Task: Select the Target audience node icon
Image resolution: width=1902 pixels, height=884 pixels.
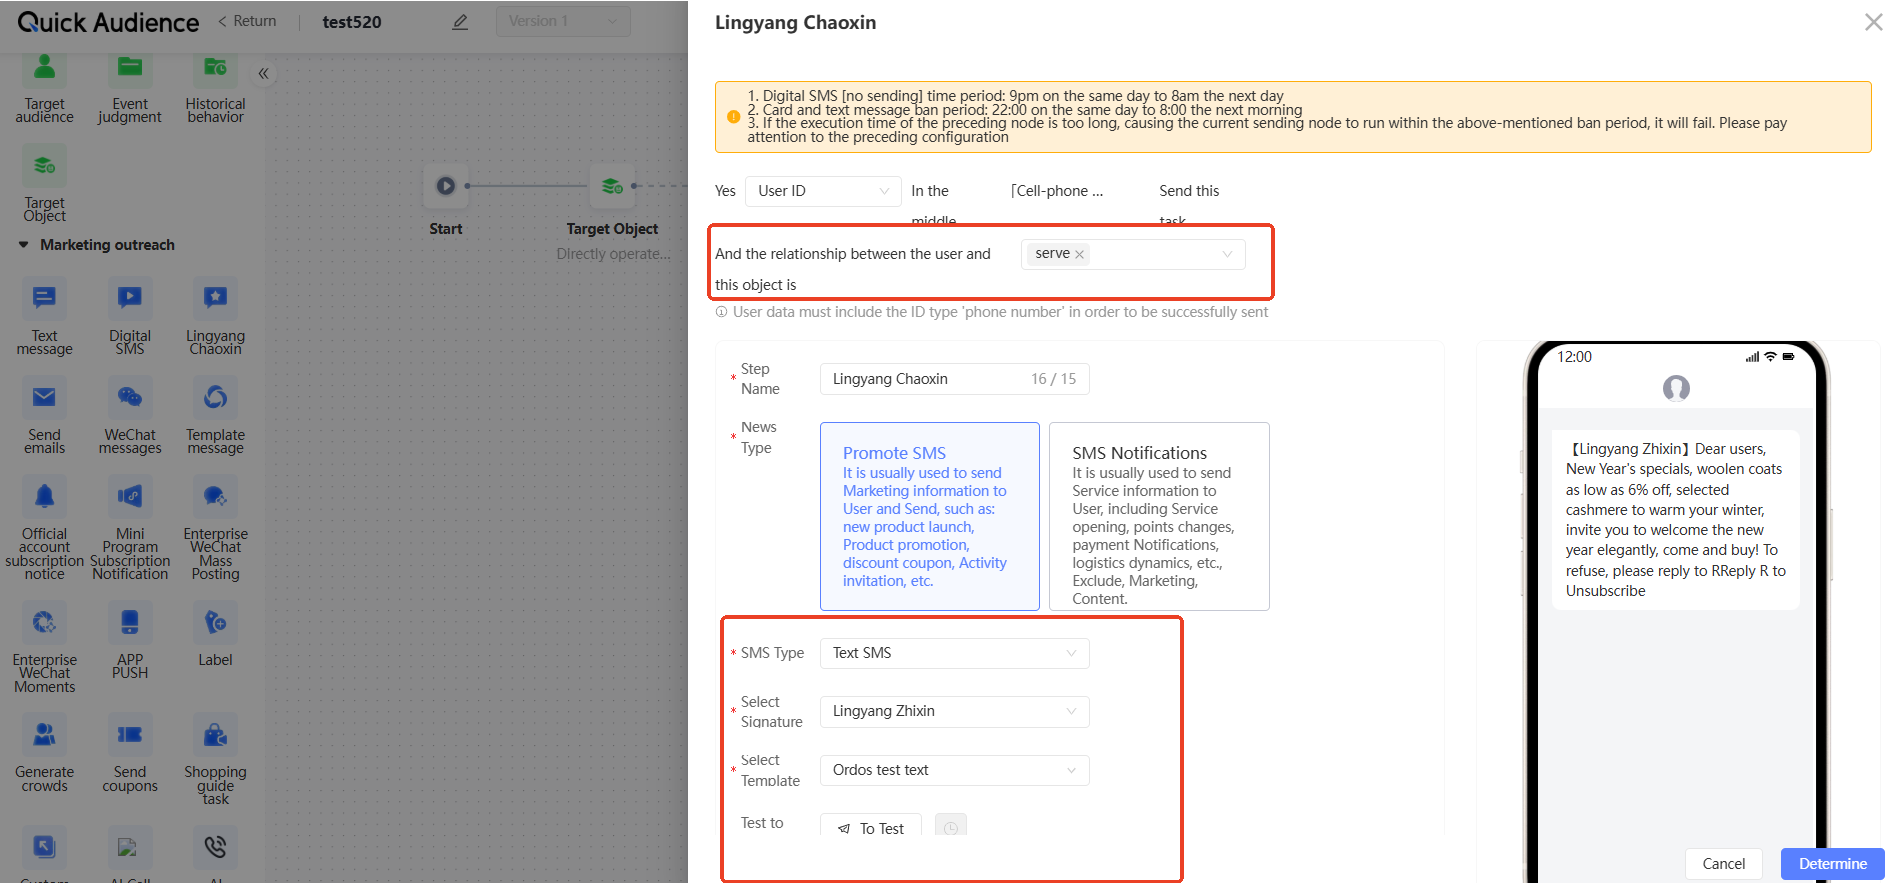Action: (x=44, y=68)
